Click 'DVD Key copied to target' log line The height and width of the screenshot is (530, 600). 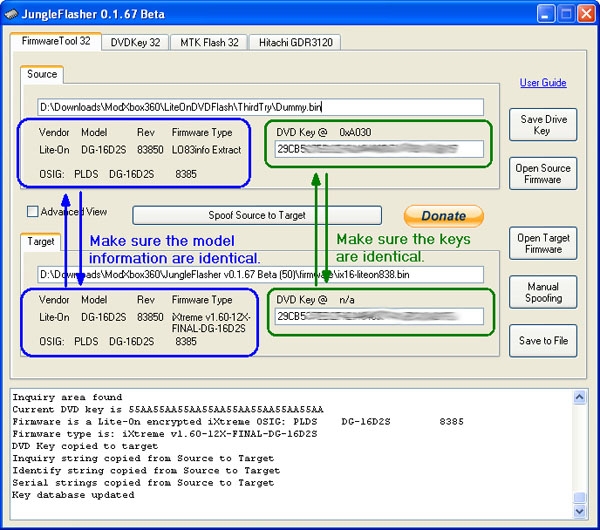tap(85, 446)
